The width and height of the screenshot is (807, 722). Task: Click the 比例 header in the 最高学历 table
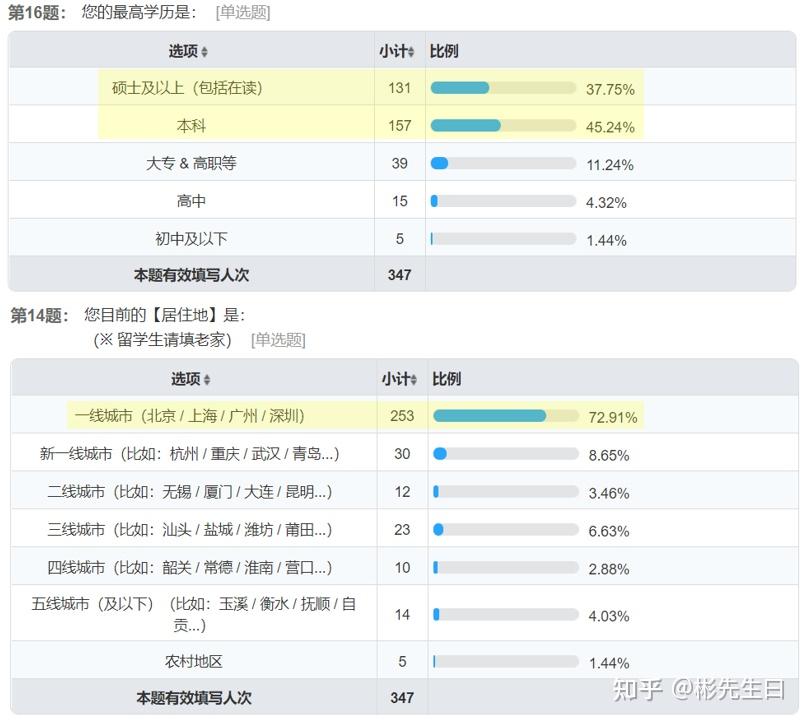tap(443, 51)
